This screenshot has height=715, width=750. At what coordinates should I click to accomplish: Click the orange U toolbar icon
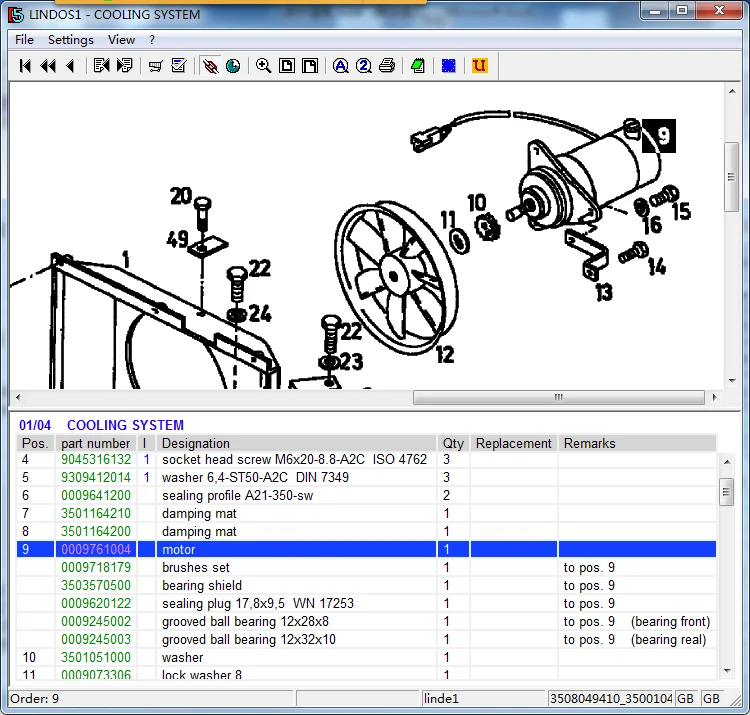(x=479, y=66)
